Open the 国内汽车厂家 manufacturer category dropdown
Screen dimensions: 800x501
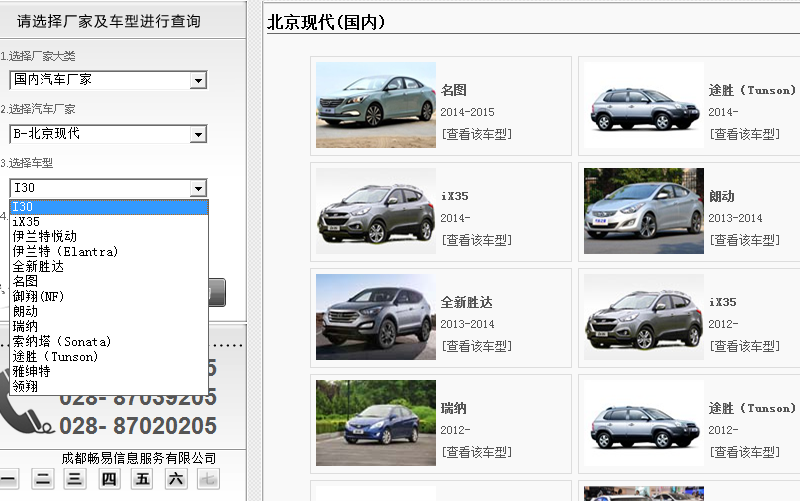(108, 80)
